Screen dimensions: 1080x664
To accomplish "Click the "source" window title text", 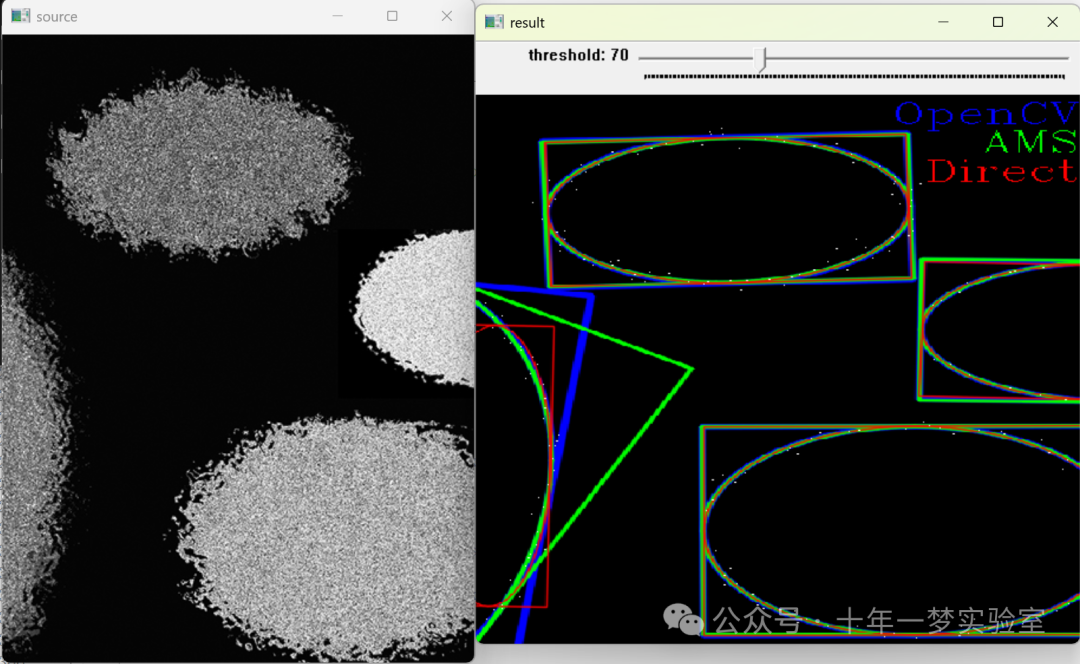I will (56, 17).
